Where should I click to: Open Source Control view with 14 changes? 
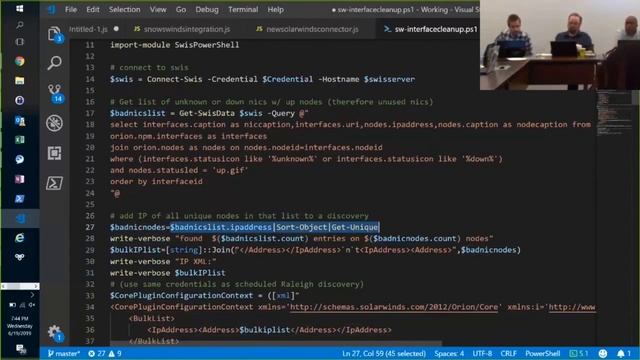[55, 93]
